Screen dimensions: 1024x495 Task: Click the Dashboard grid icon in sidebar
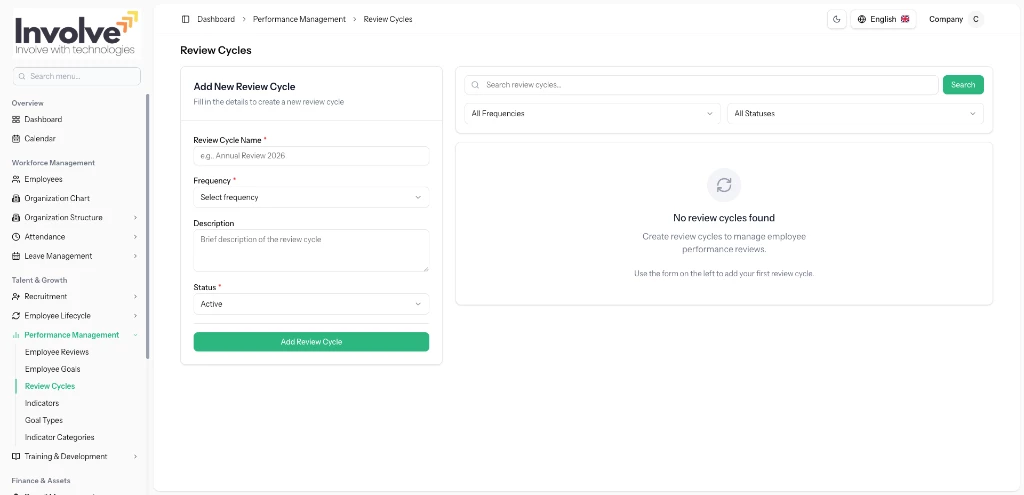click(16, 120)
